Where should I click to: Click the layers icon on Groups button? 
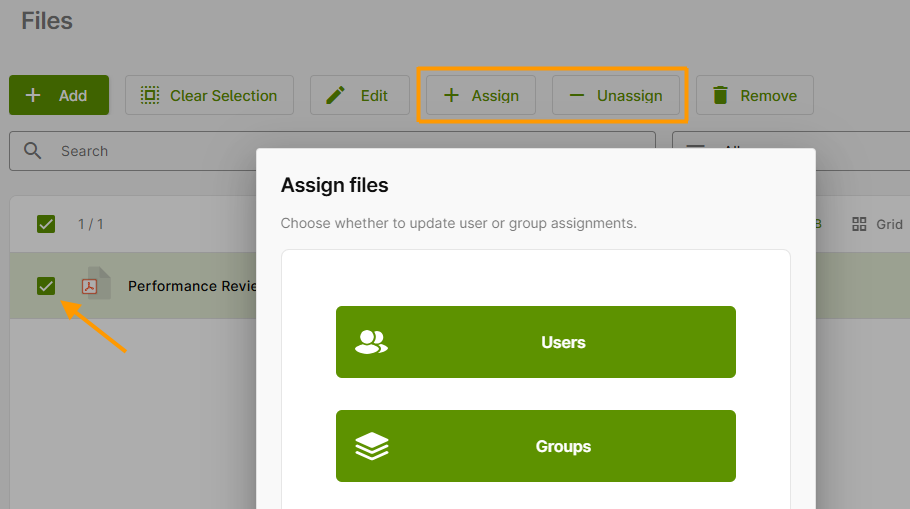click(371, 446)
